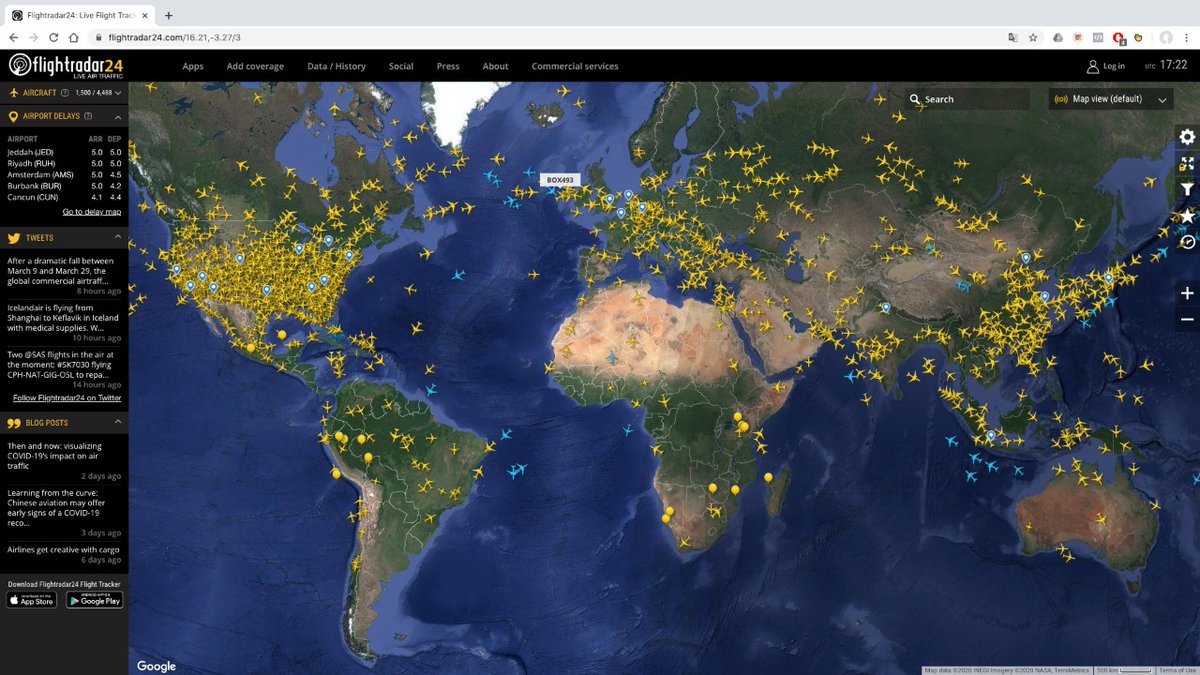1200x675 pixels.
Task: Collapse the Tweets panel
Action: click(118, 238)
